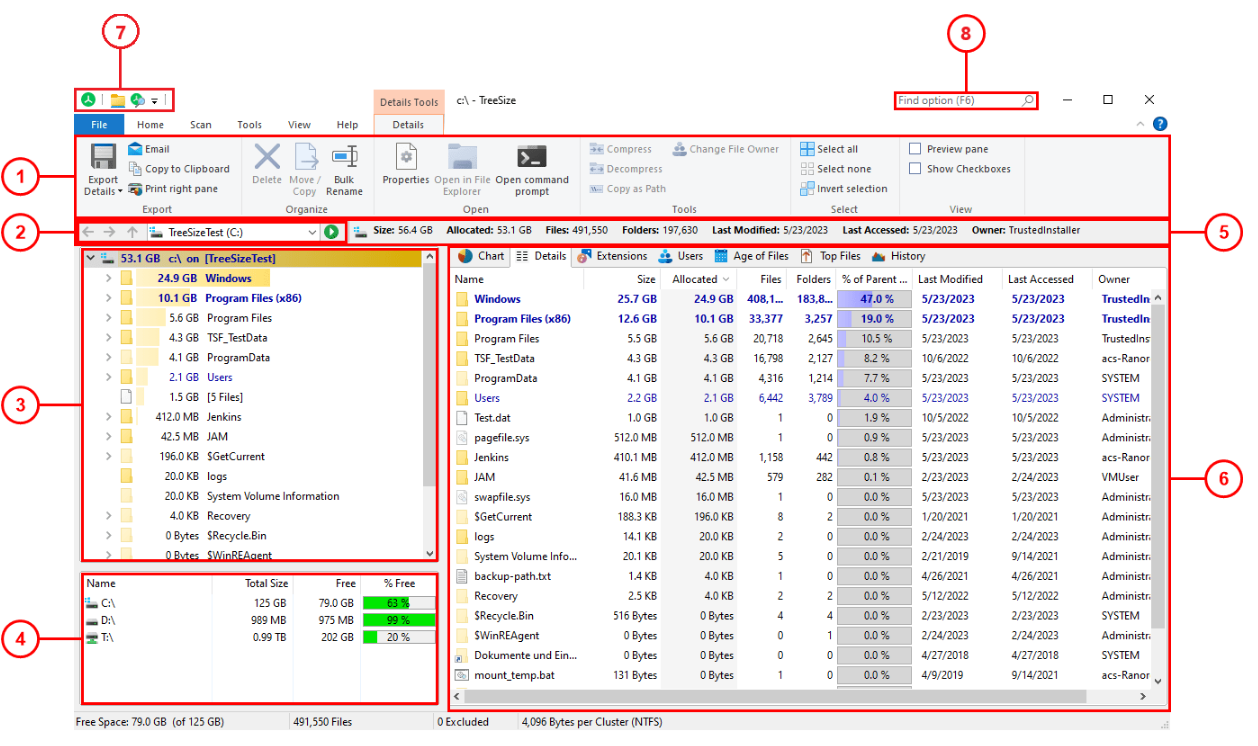The image size is (1258, 746).
Task: Click Open in File Explorer icon
Action: pyautogui.click(x=463, y=158)
